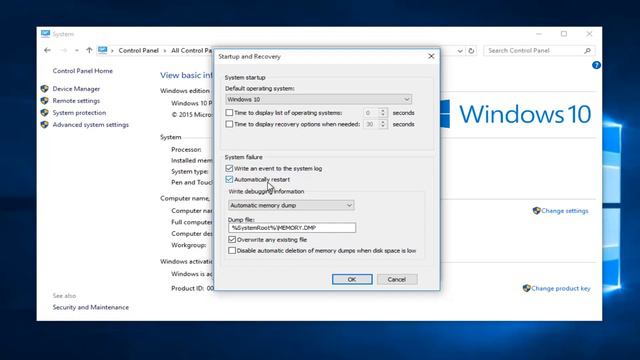Click the shield icon beside System protection
Screen dimensions: 640x360
click(x=44, y=112)
